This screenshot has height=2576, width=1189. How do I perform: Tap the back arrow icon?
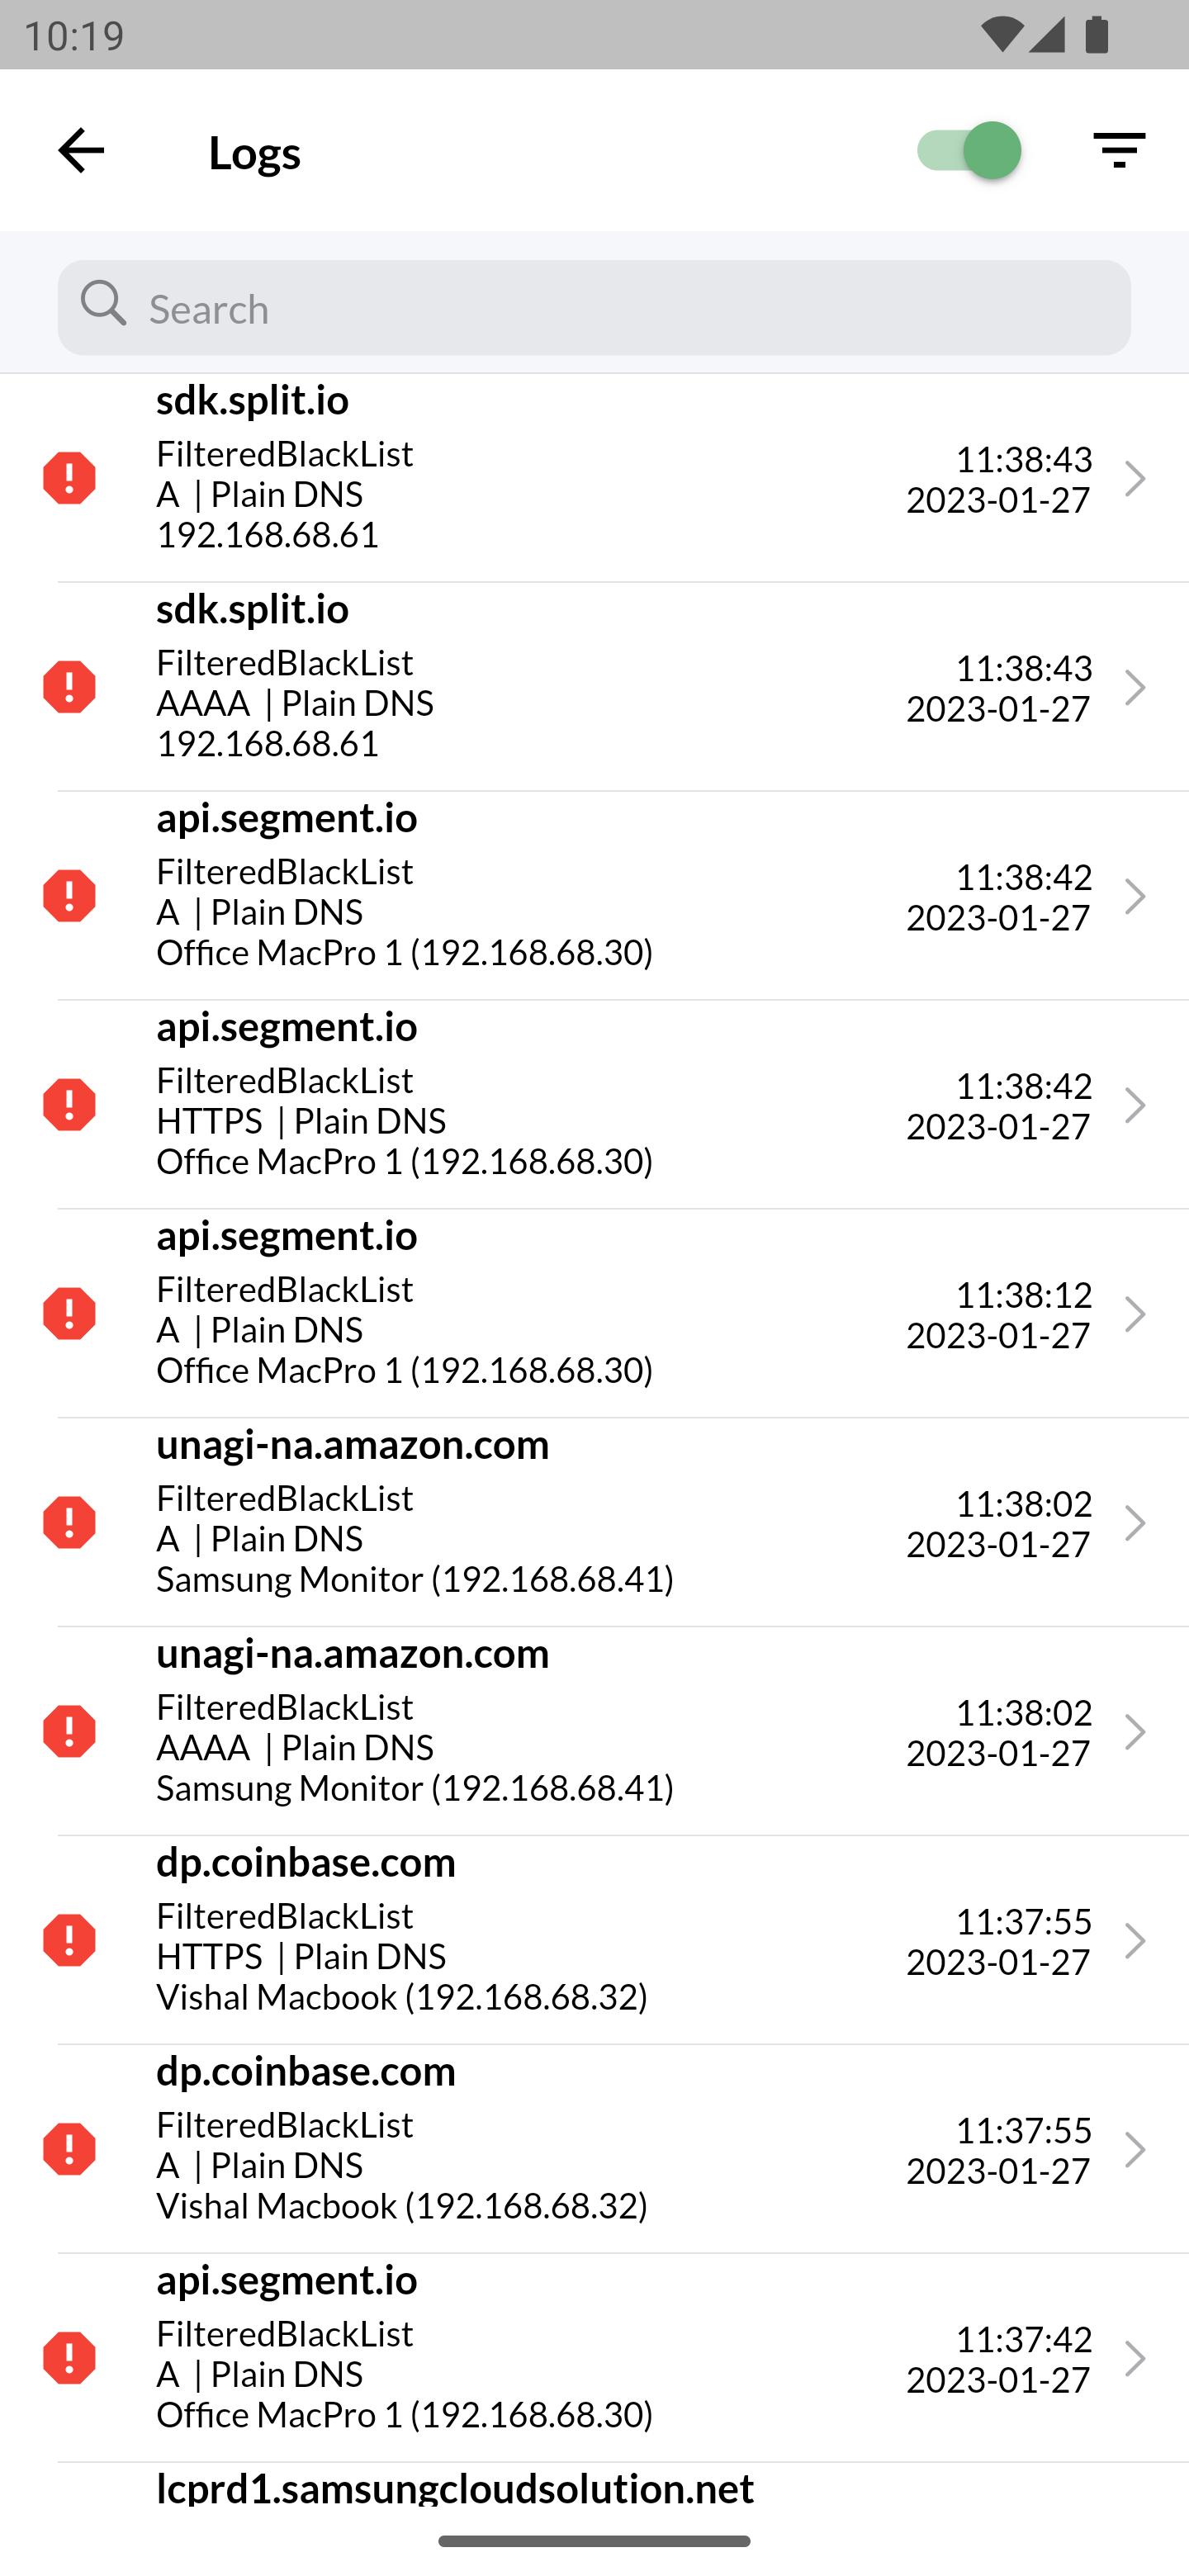tap(81, 150)
